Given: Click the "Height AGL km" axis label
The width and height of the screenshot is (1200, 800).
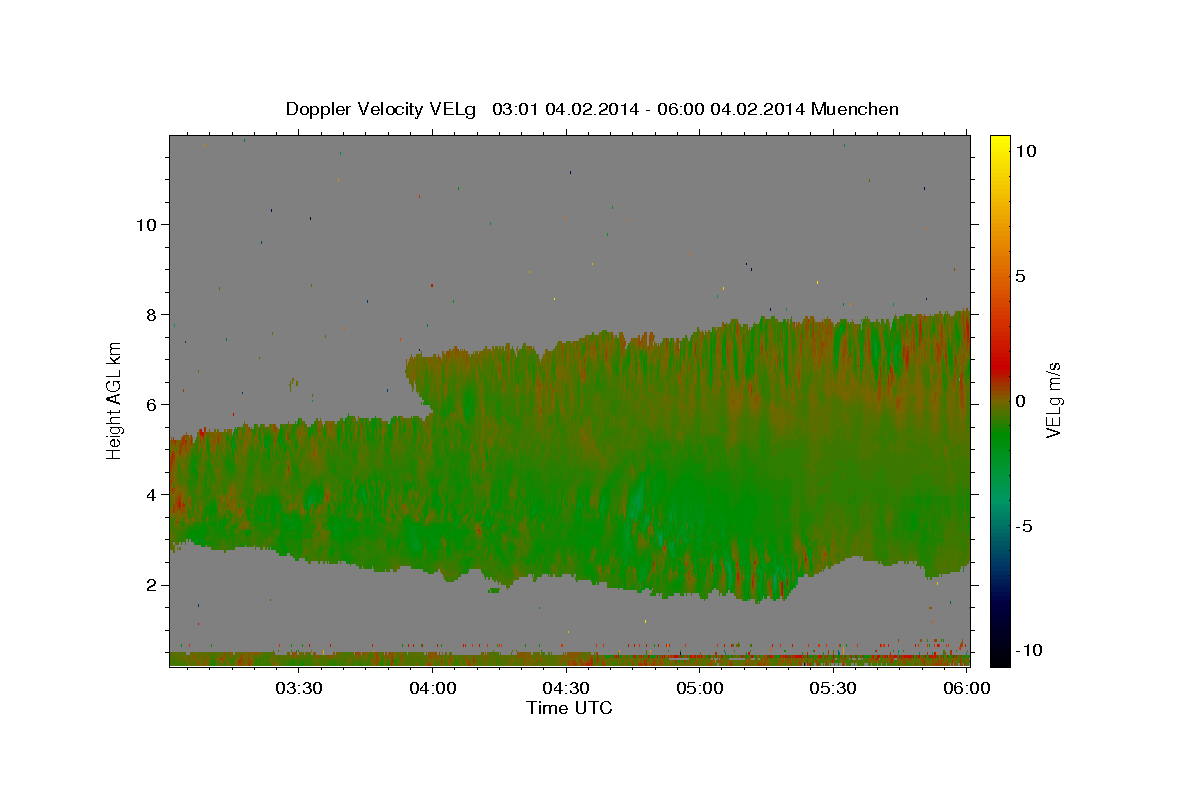Looking at the screenshot, I should click(x=115, y=400).
